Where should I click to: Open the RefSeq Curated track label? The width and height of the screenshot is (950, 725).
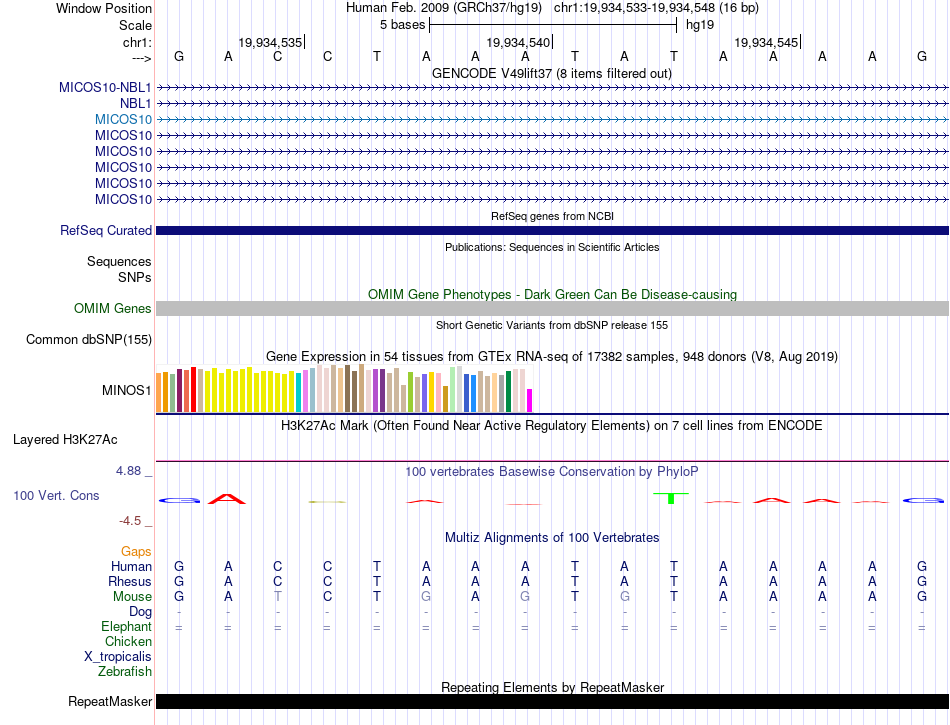(106, 231)
